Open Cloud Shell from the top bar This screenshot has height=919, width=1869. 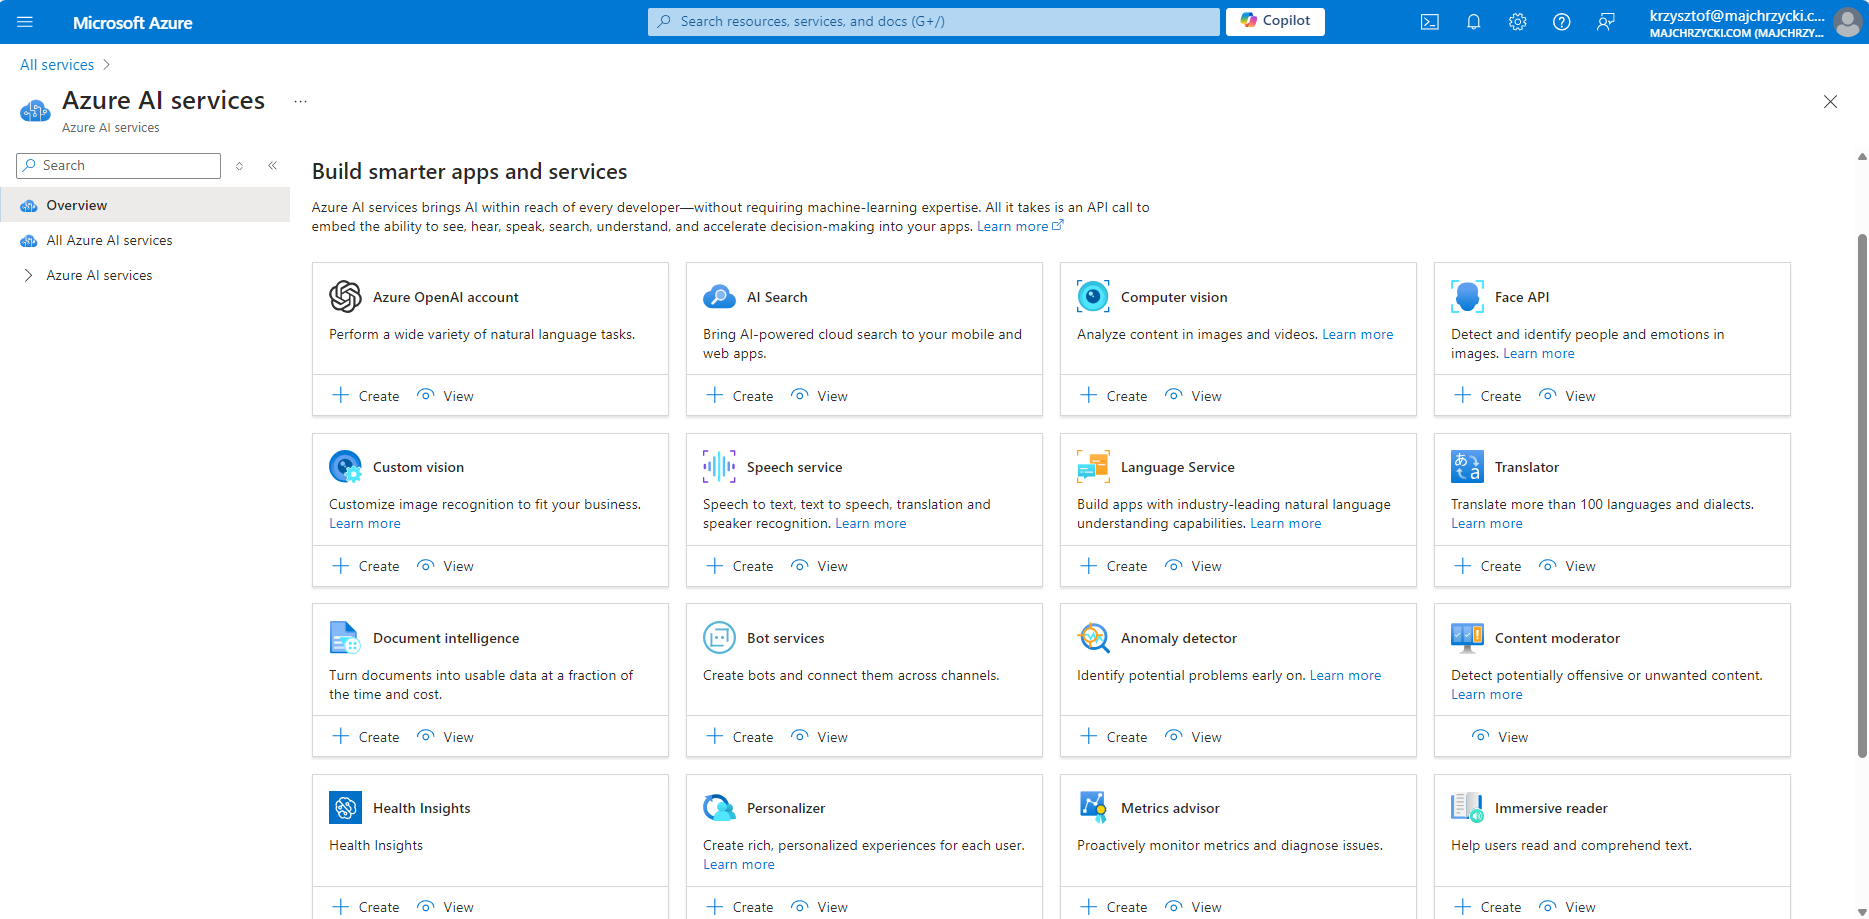[1430, 22]
